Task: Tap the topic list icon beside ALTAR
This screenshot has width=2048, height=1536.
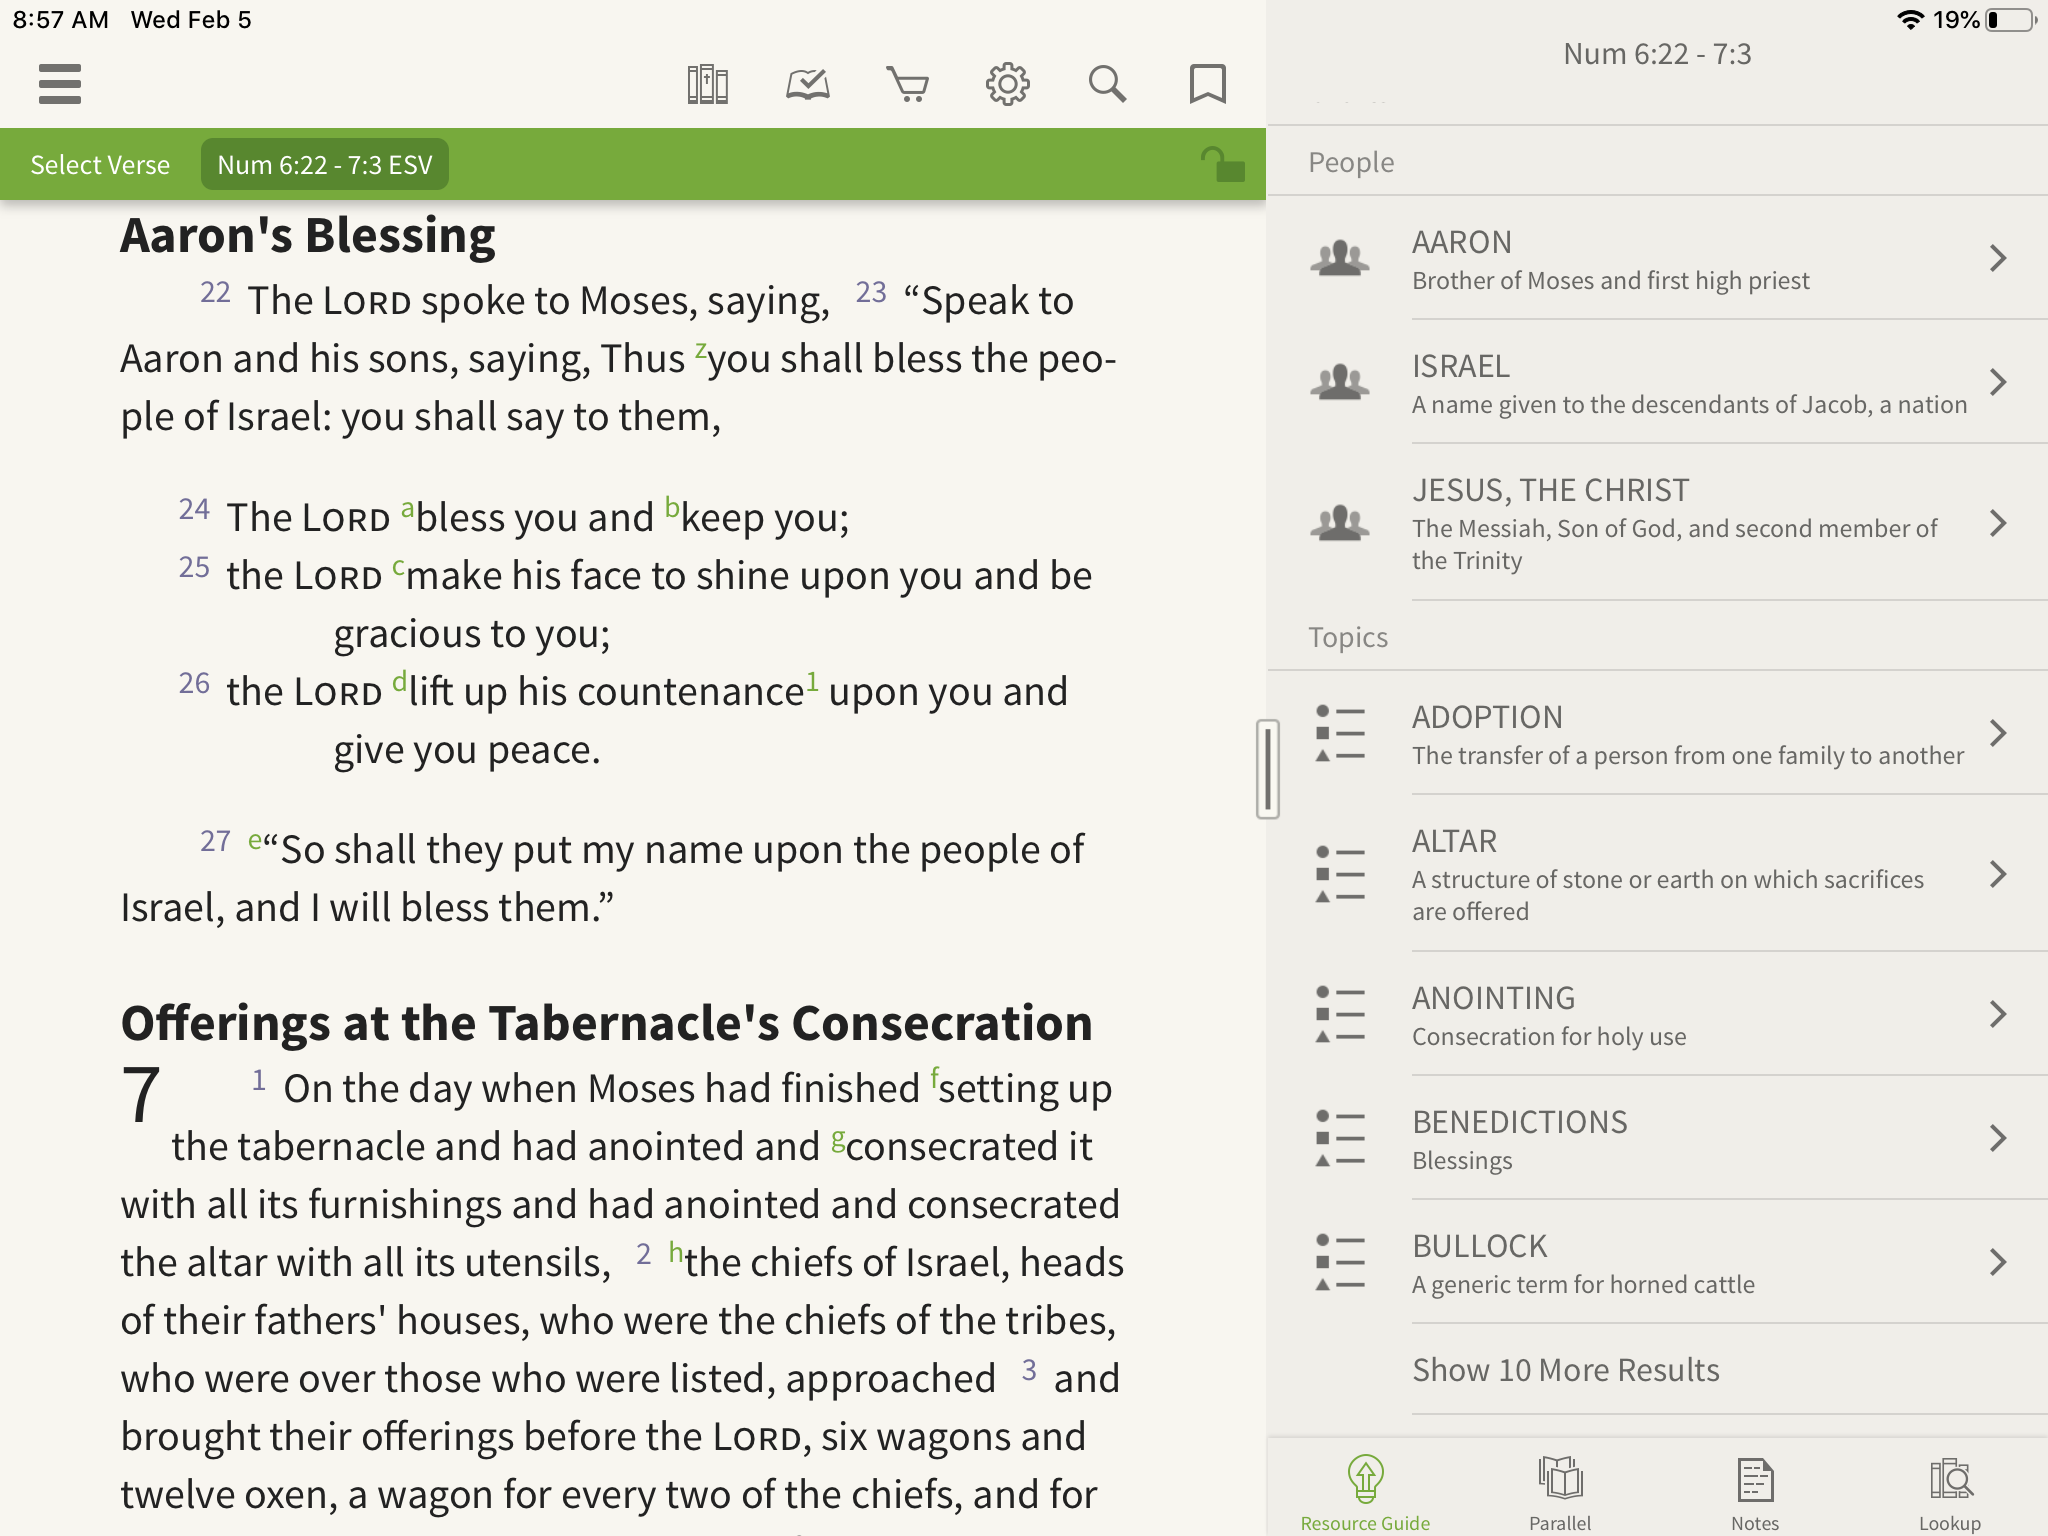Action: point(1340,874)
